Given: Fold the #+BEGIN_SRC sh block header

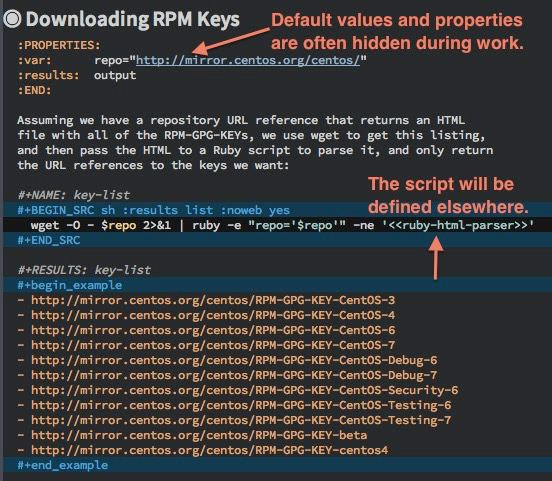Looking at the screenshot, I should 154,210.
